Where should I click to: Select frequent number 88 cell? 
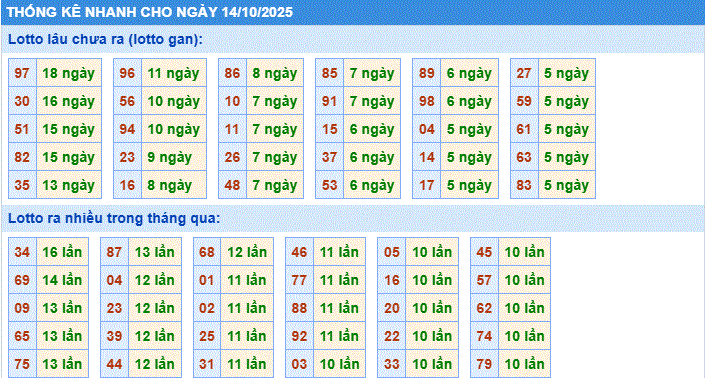(299, 308)
